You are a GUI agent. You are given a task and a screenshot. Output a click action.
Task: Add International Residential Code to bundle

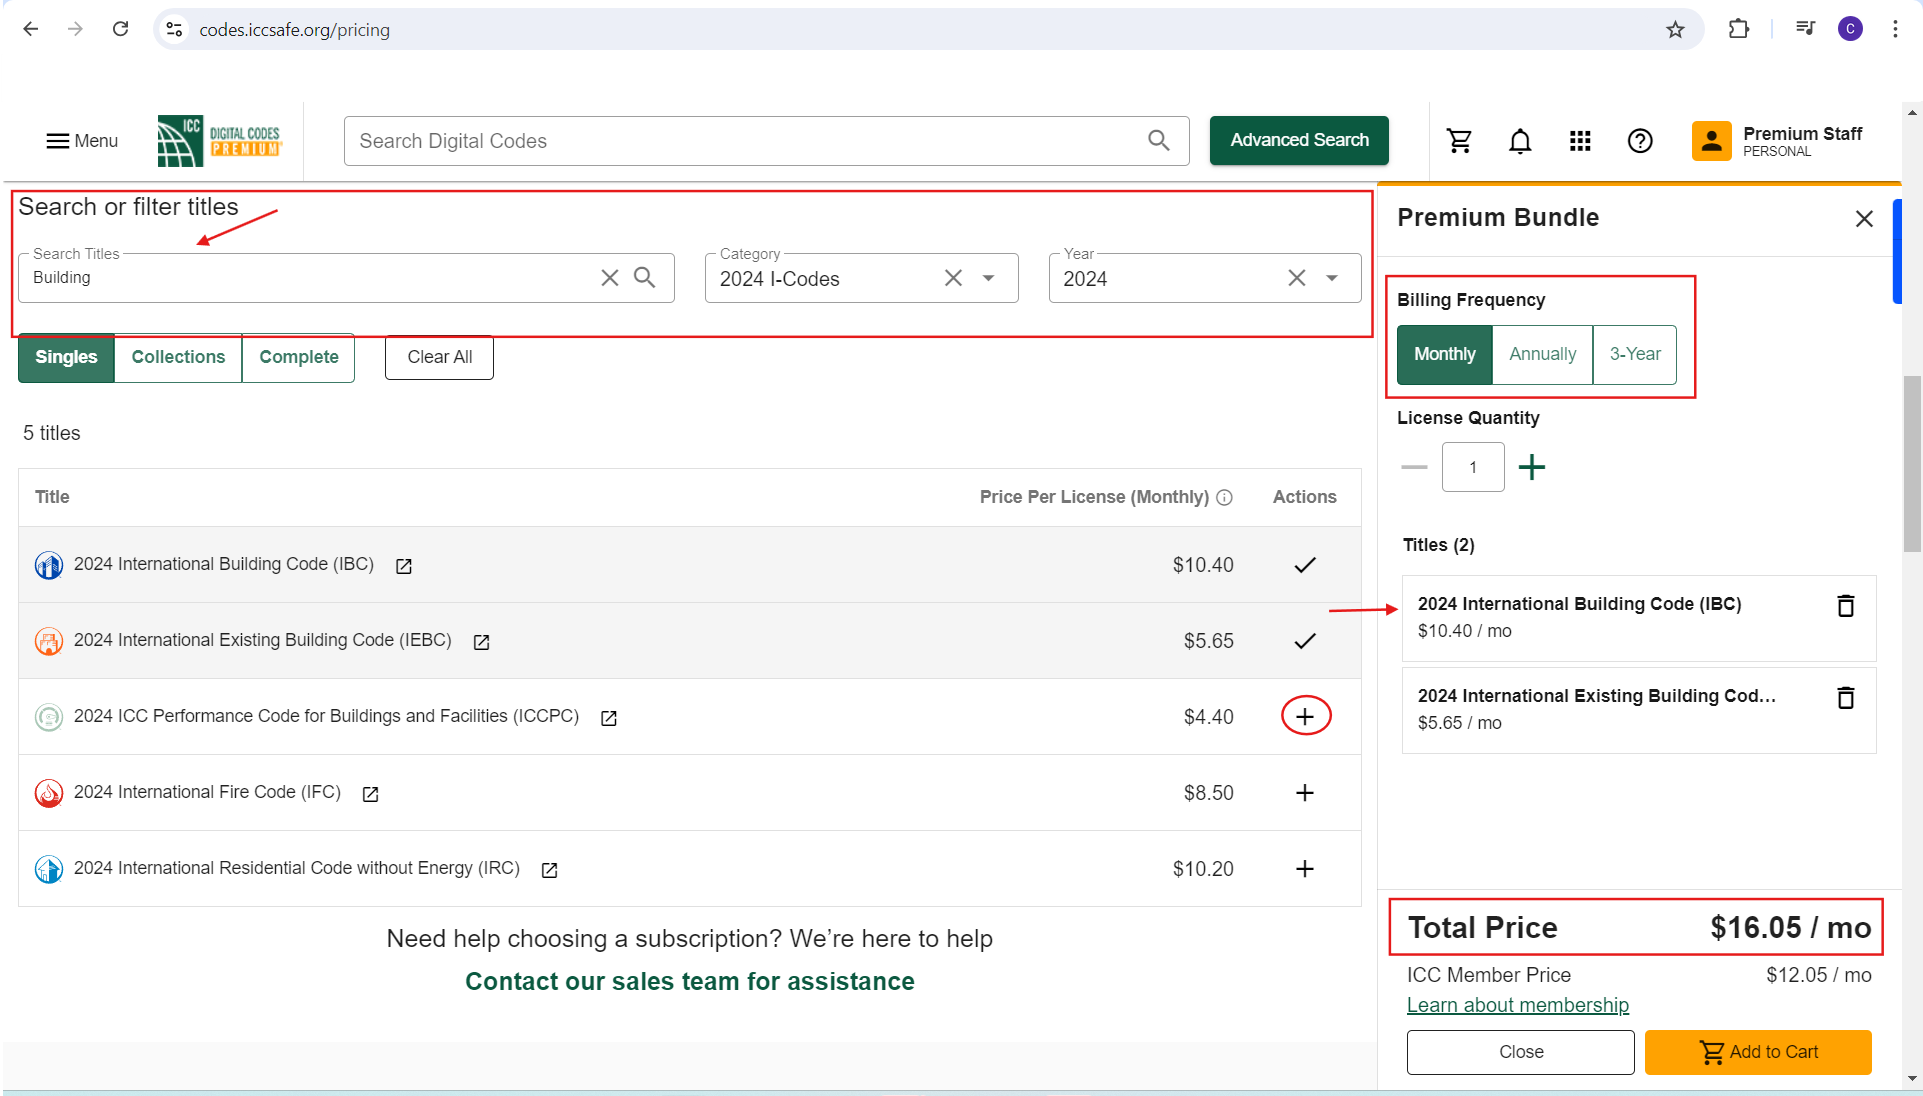click(1305, 869)
